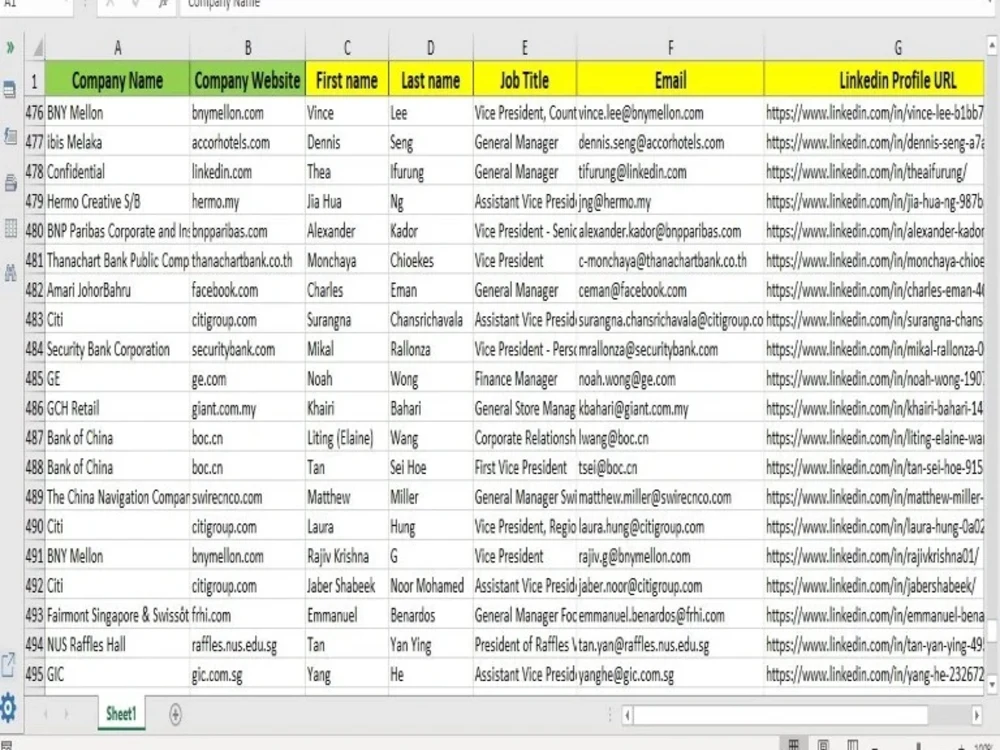Select cell with GCH Retail
Screen dimensions: 1000x750
(x=117, y=408)
